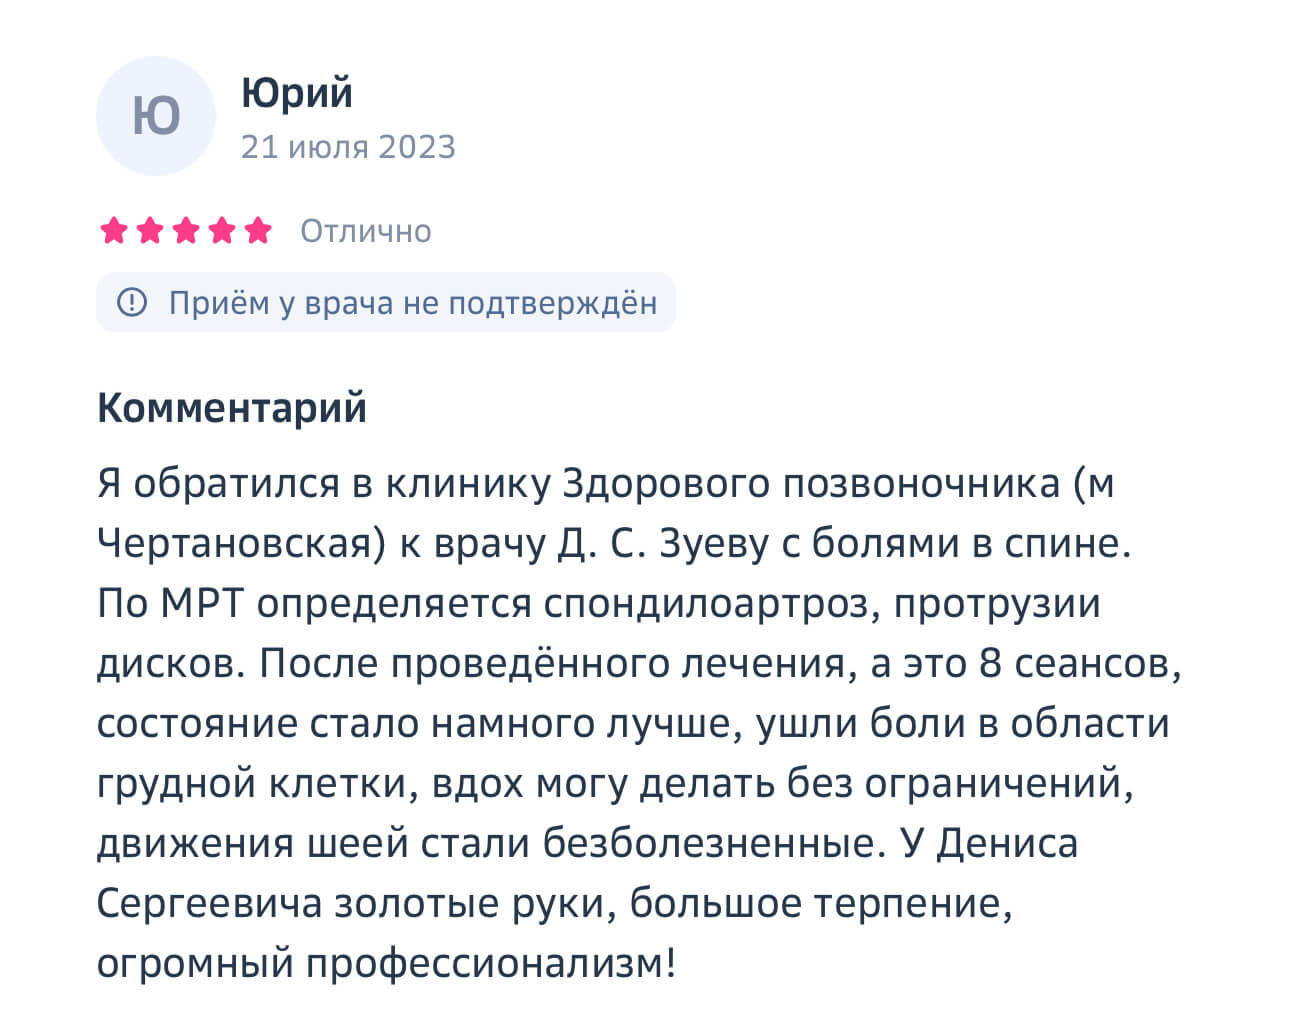
Task: Click the Комментарий heading
Action: [x=232, y=408]
